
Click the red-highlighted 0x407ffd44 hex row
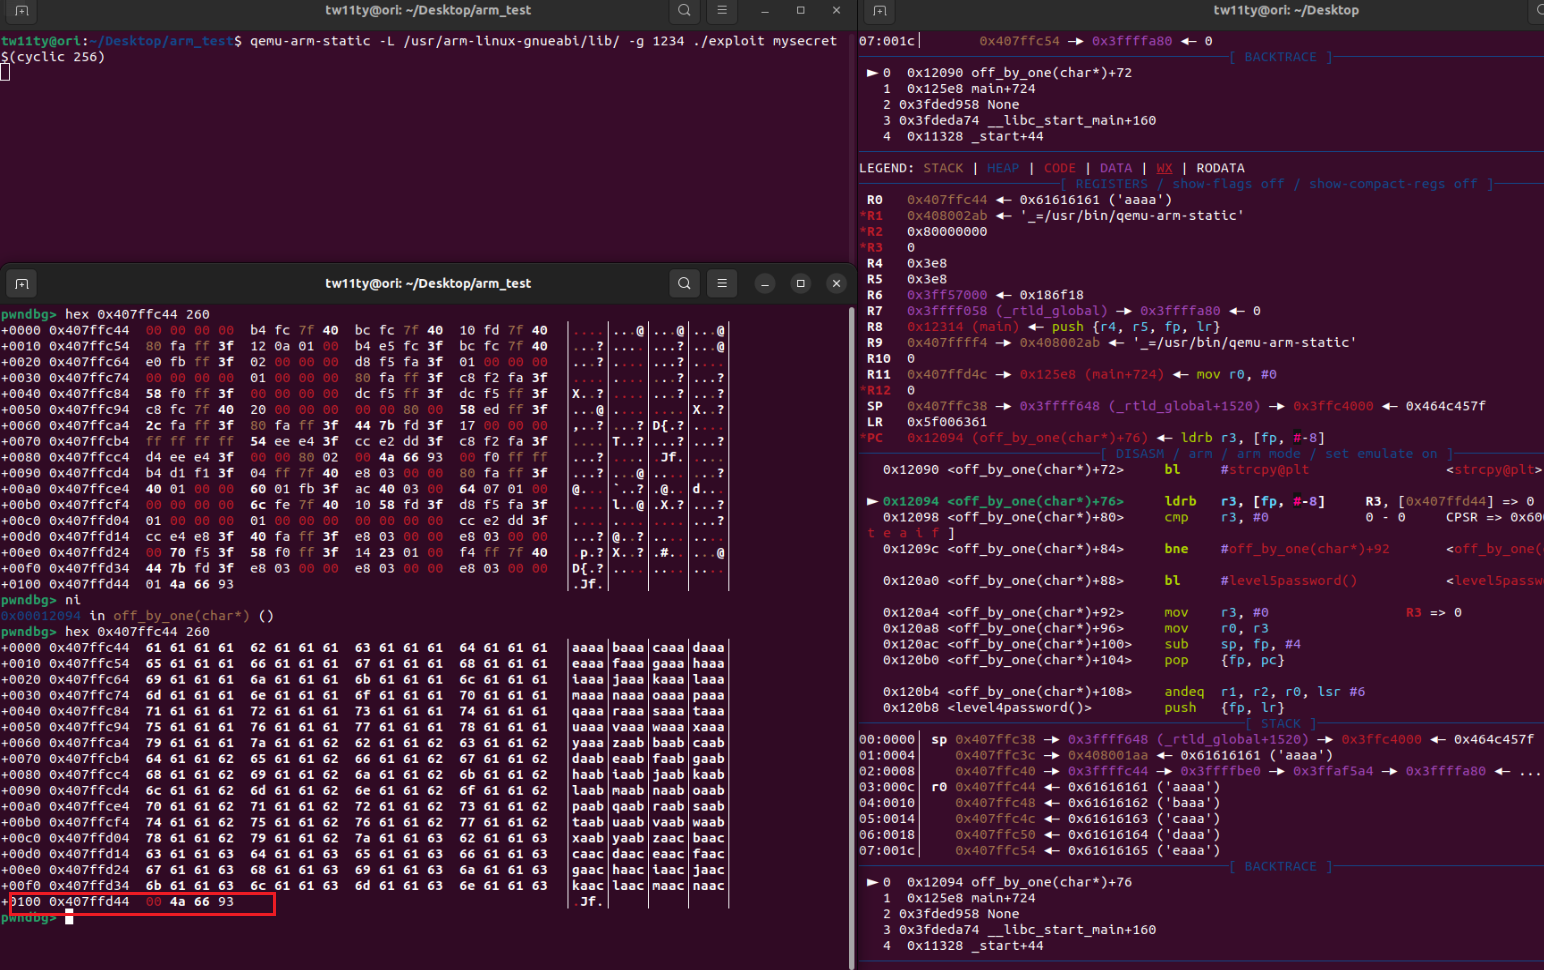[141, 902]
